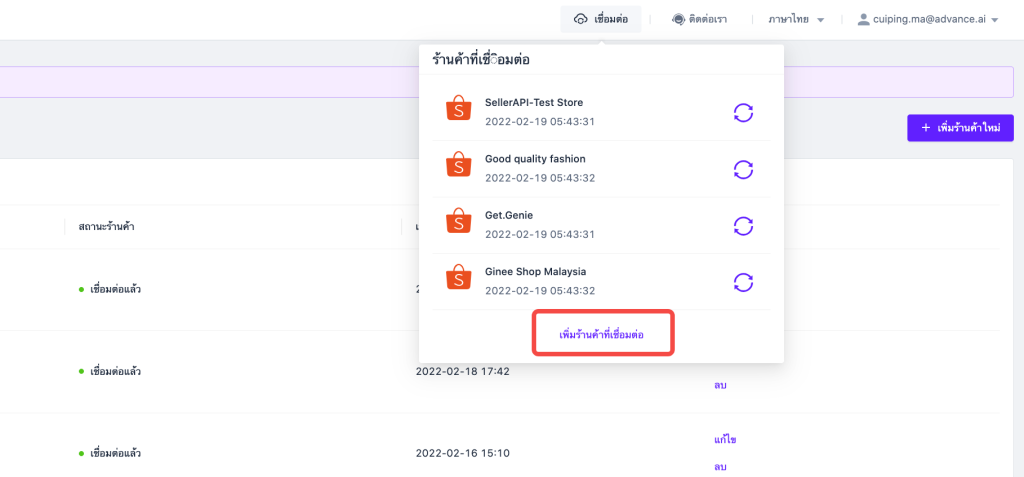This screenshot has width=1024, height=477.
Task: Click timestamp under SellerAPI-Test Store
Action: pos(540,122)
